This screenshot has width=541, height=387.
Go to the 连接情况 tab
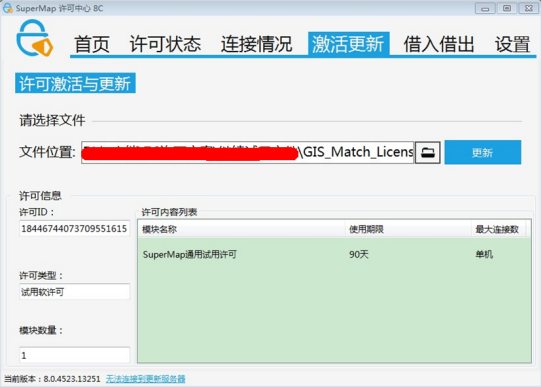click(256, 44)
